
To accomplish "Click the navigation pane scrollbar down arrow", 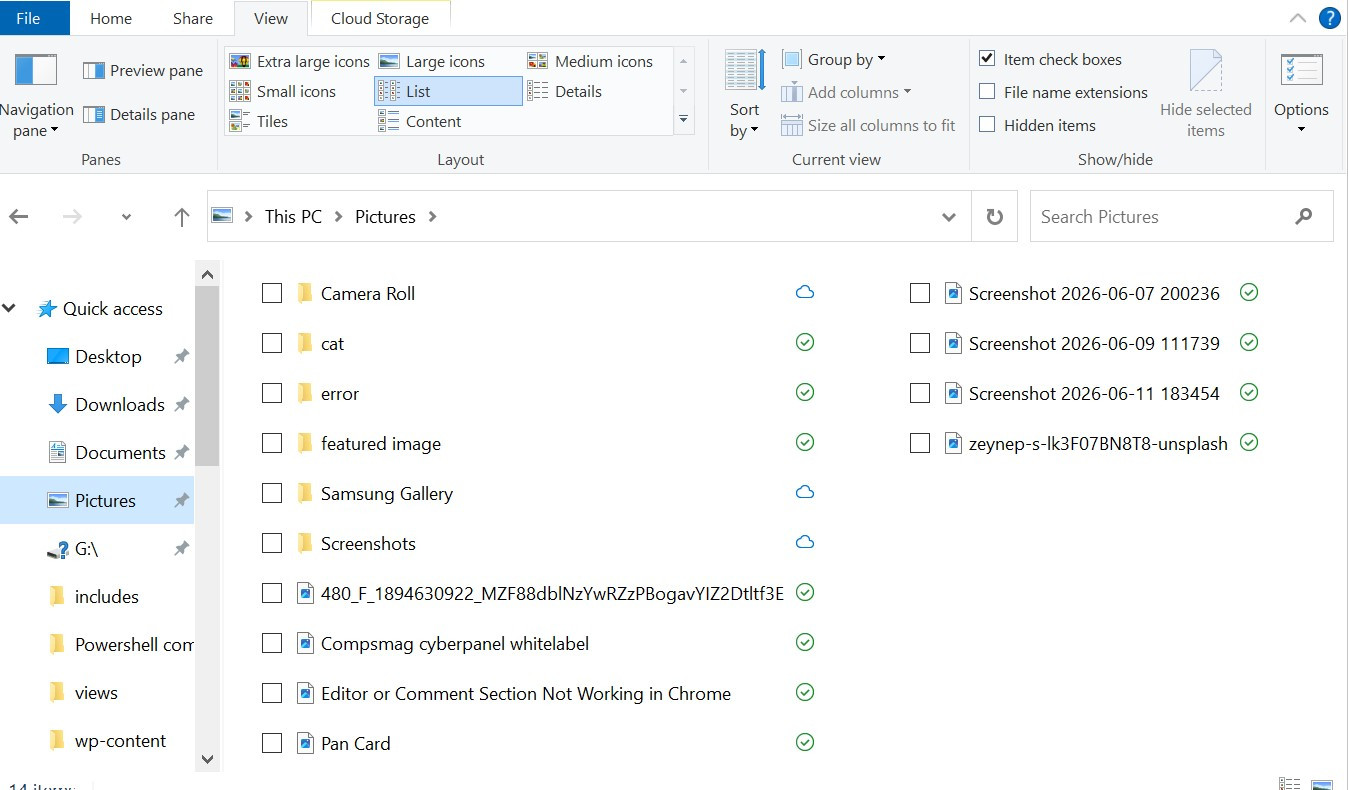I will coord(208,759).
